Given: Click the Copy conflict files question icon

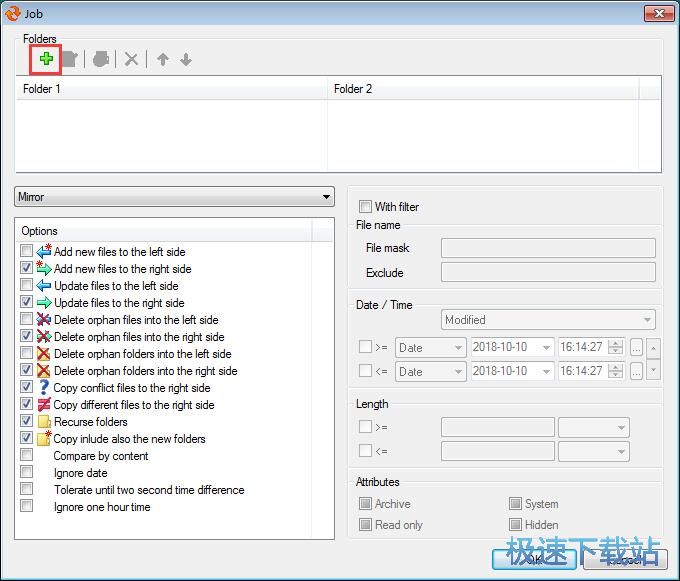Looking at the screenshot, I should (44, 388).
